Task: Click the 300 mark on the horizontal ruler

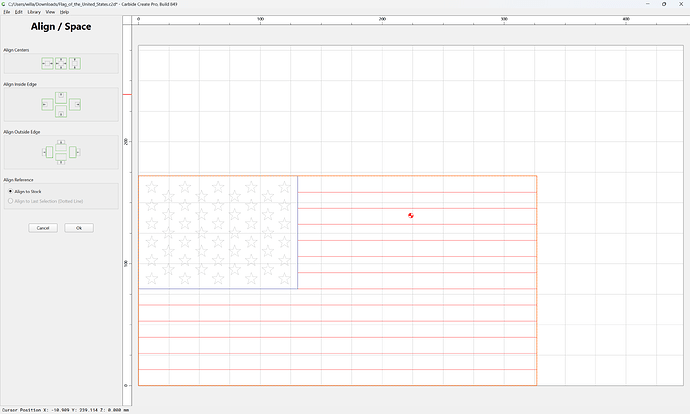Action: (x=504, y=19)
